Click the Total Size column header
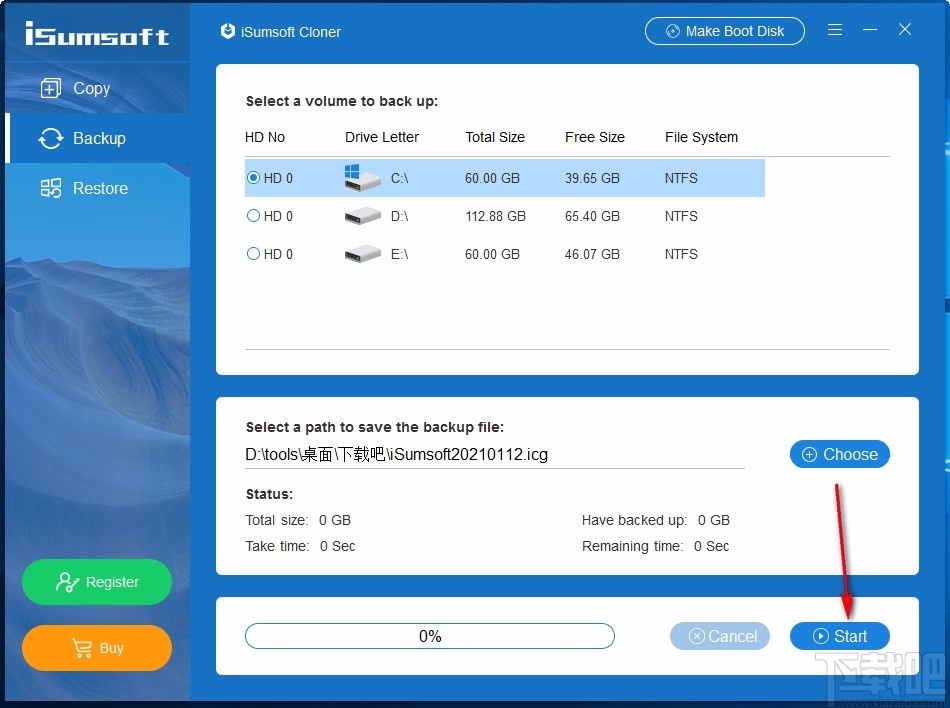Screen dimensions: 950x708 (495, 137)
